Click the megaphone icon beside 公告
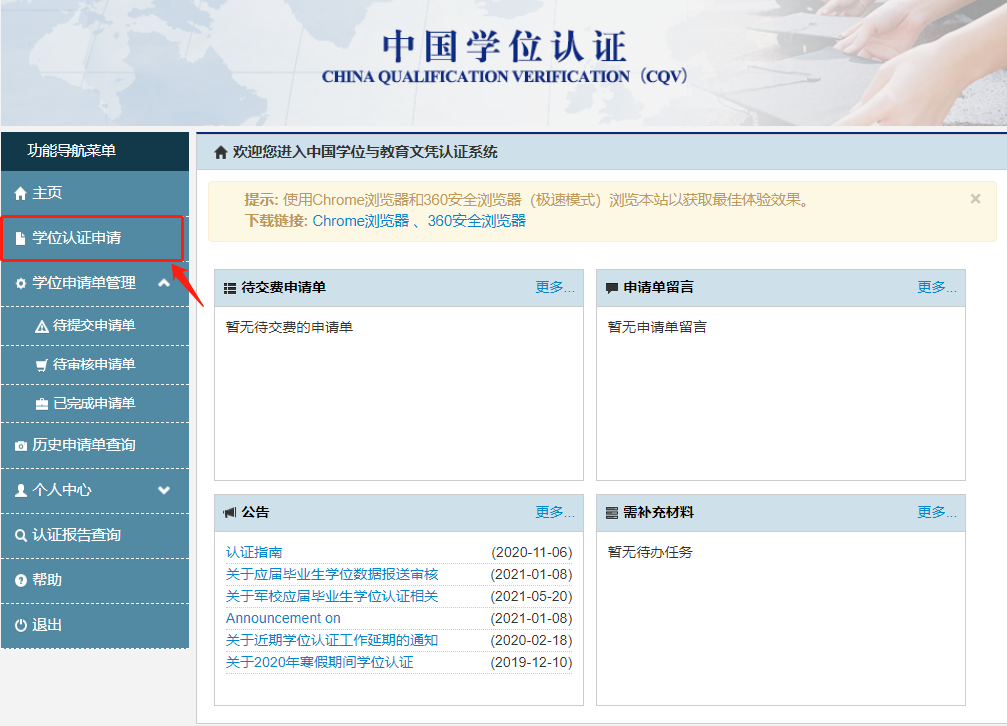 [230, 513]
